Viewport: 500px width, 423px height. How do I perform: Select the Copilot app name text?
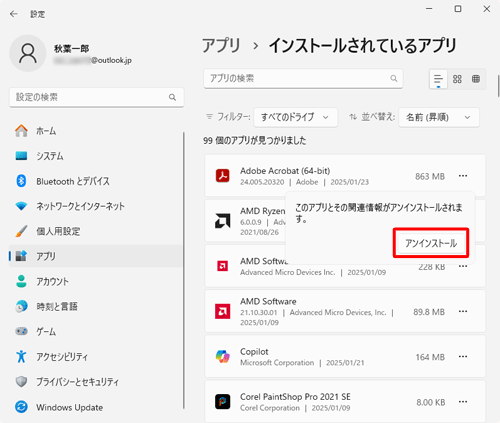coord(254,352)
